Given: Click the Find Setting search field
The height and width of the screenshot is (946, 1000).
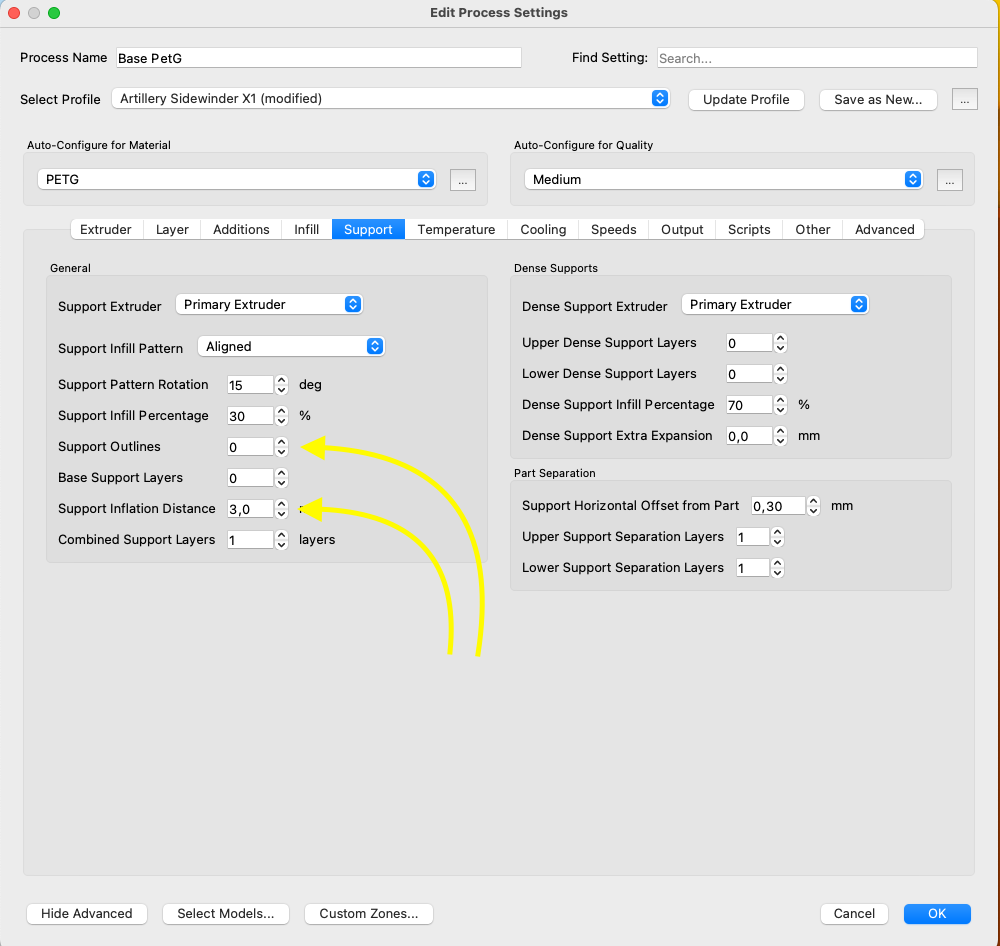Looking at the screenshot, I should (x=817, y=58).
